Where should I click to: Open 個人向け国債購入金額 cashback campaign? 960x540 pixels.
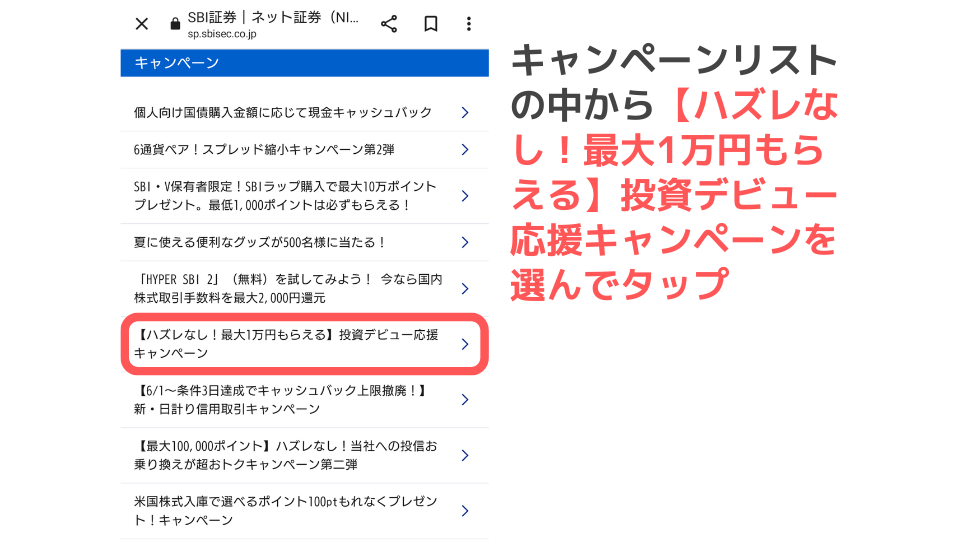tap(304, 113)
